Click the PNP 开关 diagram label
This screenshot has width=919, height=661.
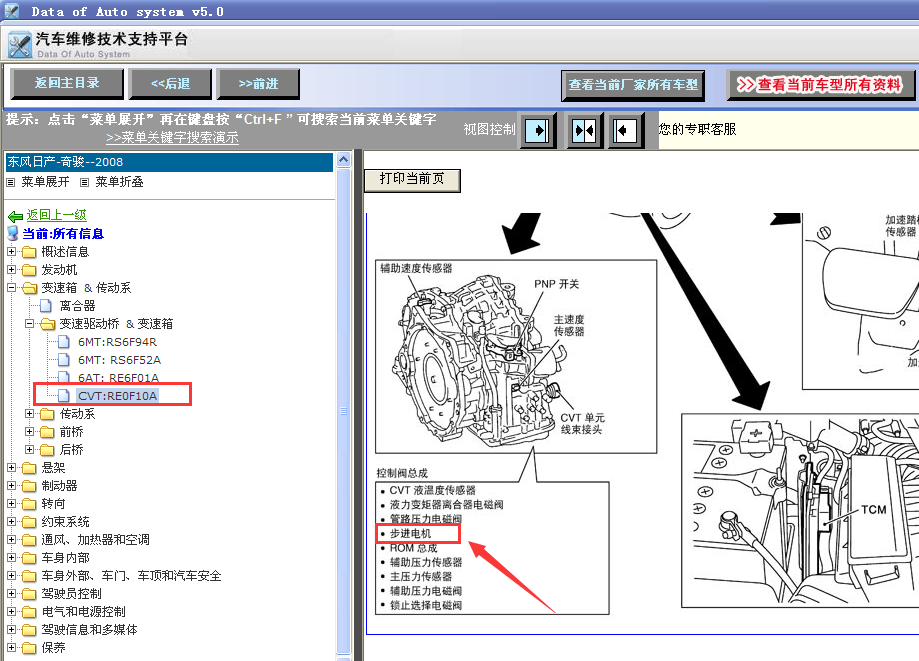(556, 284)
